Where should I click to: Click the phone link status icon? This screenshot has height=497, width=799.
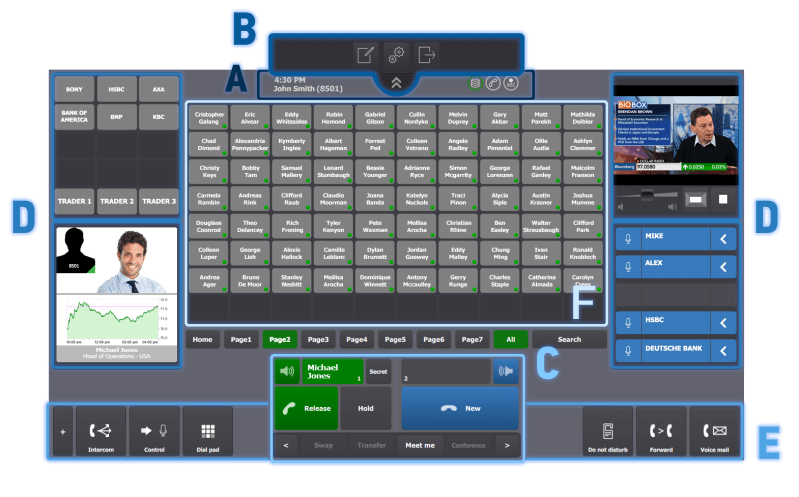[x=493, y=83]
